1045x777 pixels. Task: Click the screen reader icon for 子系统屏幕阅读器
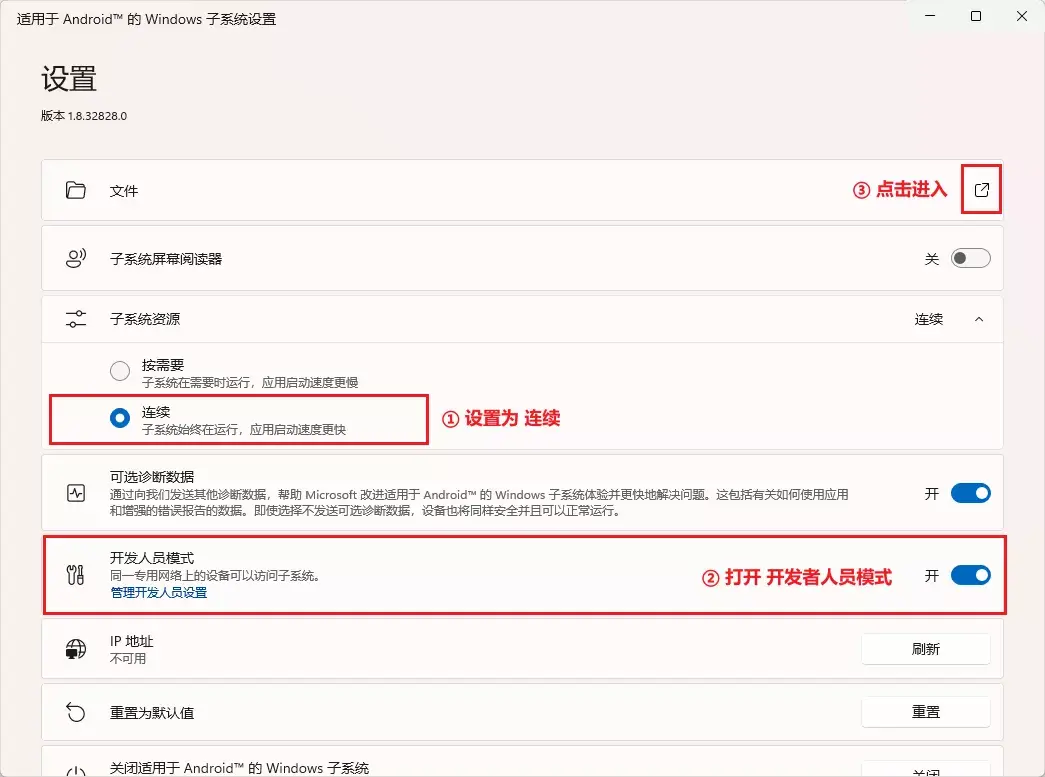pyautogui.click(x=76, y=258)
